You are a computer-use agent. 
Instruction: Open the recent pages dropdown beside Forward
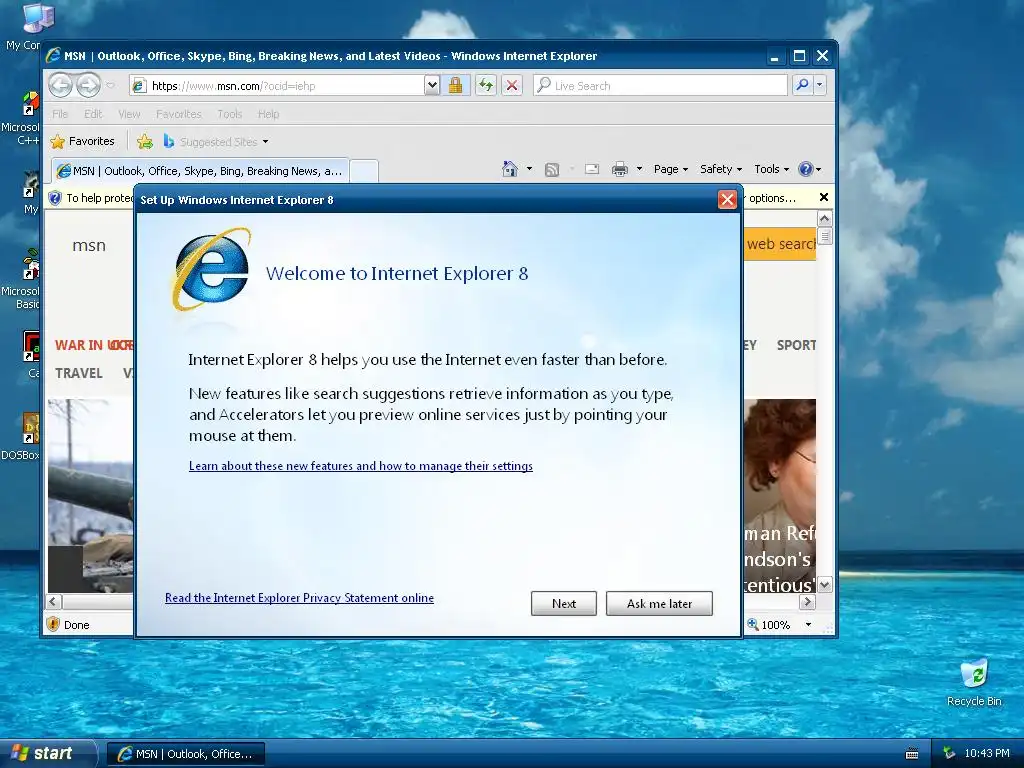[x=110, y=86]
